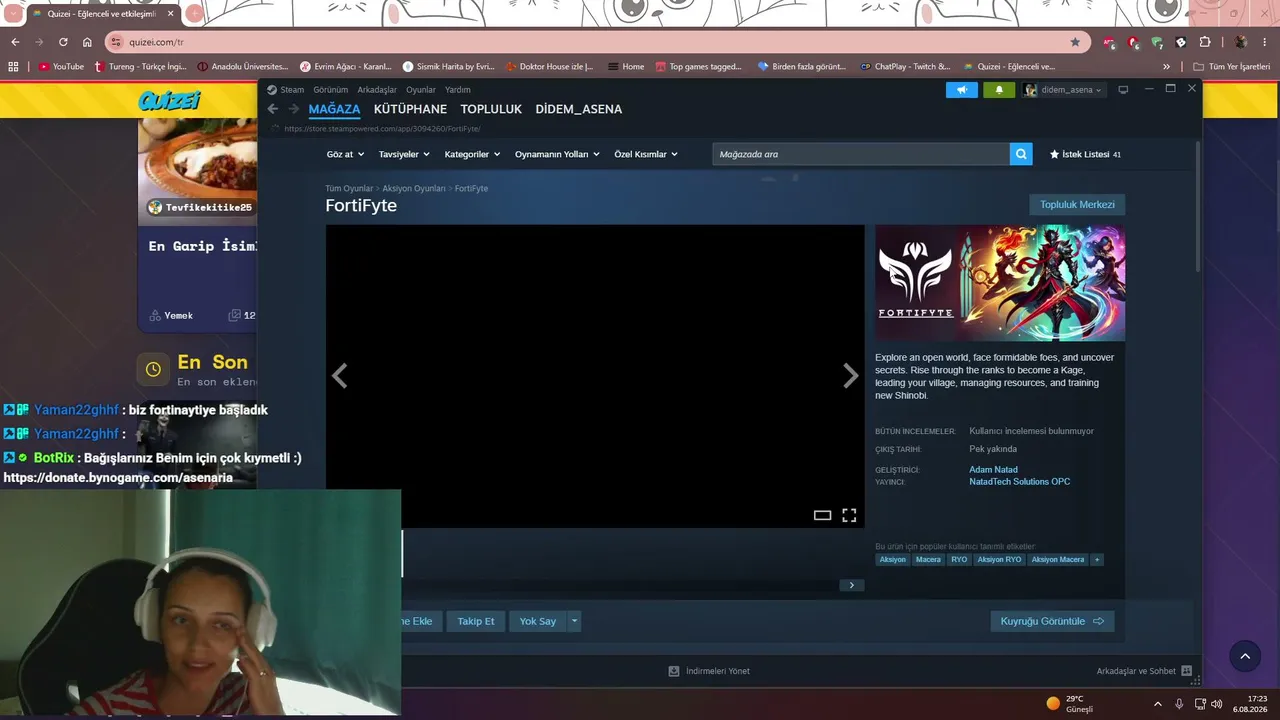Reload the Quizei page in Chrome
The width and height of the screenshot is (1280, 720).
tap(63, 42)
